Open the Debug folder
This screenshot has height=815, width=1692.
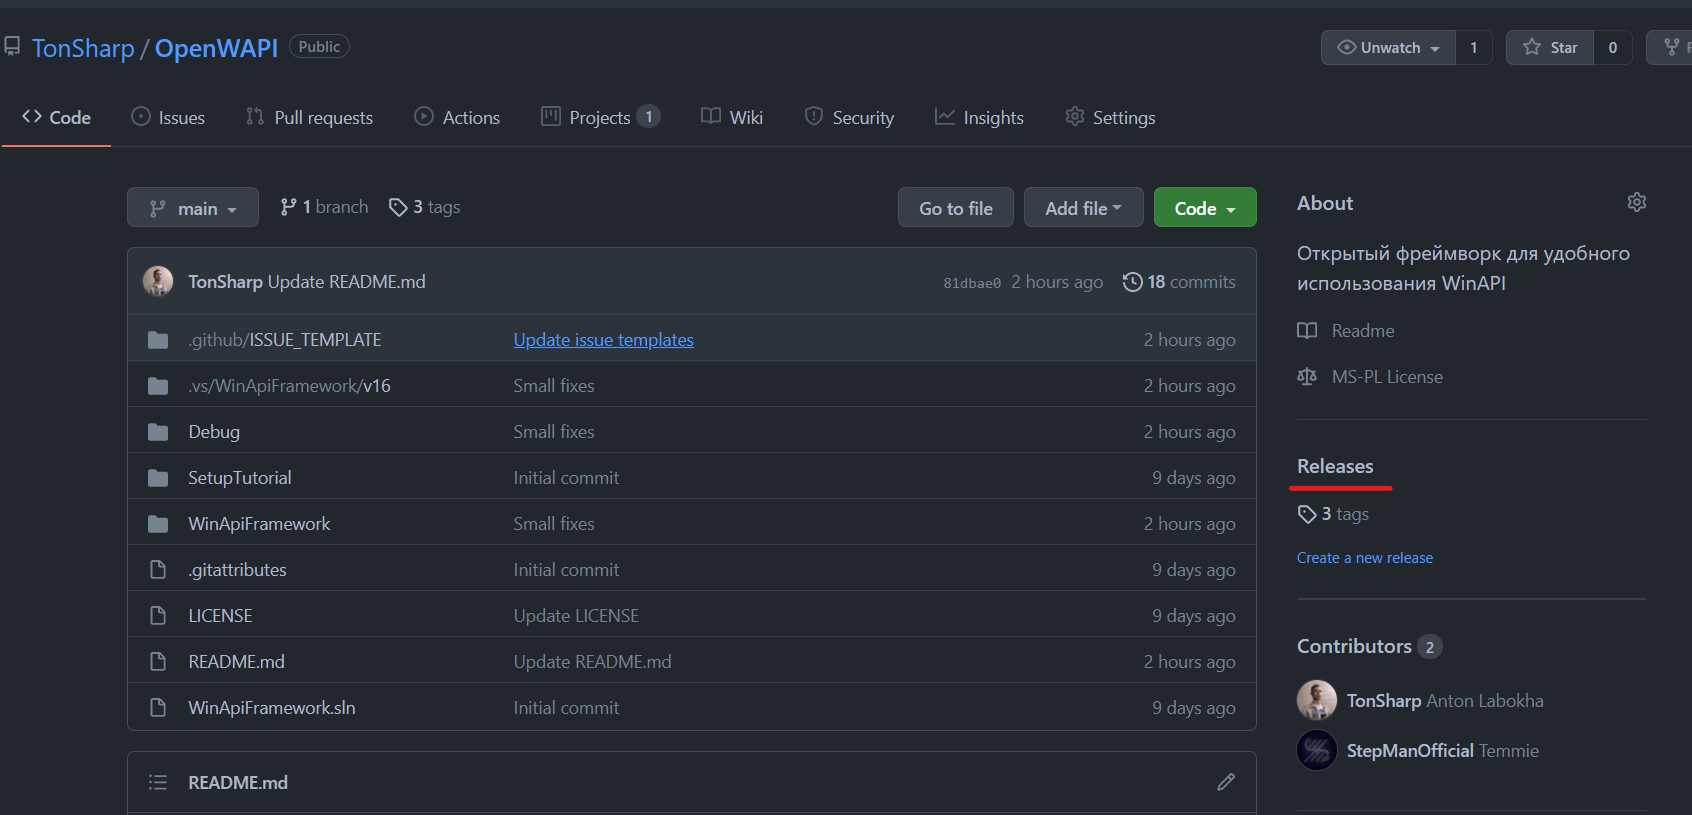214,432
